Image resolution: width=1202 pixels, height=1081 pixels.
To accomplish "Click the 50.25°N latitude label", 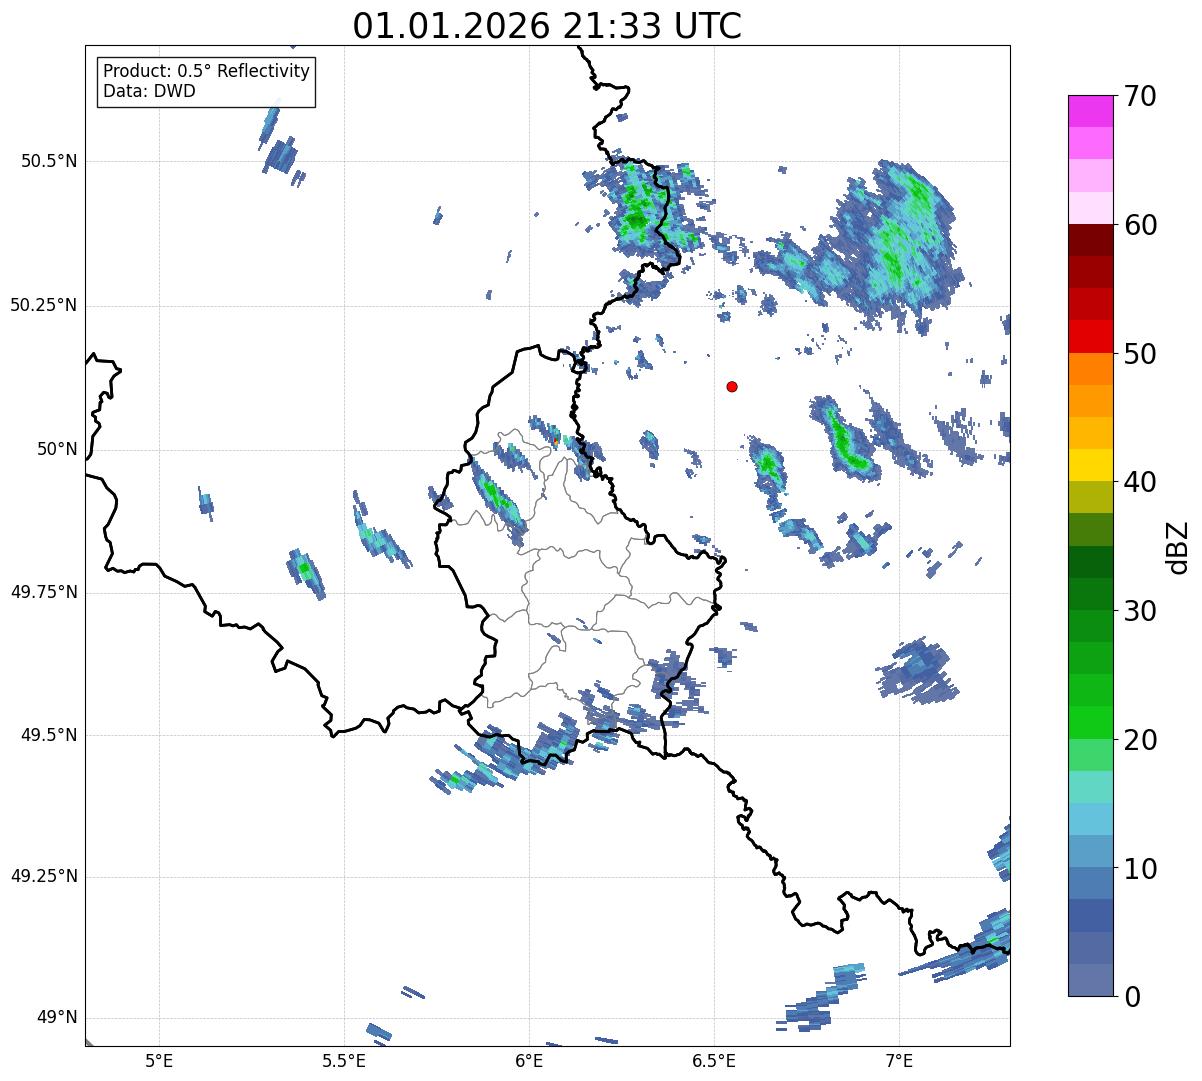I will (43, 305).
